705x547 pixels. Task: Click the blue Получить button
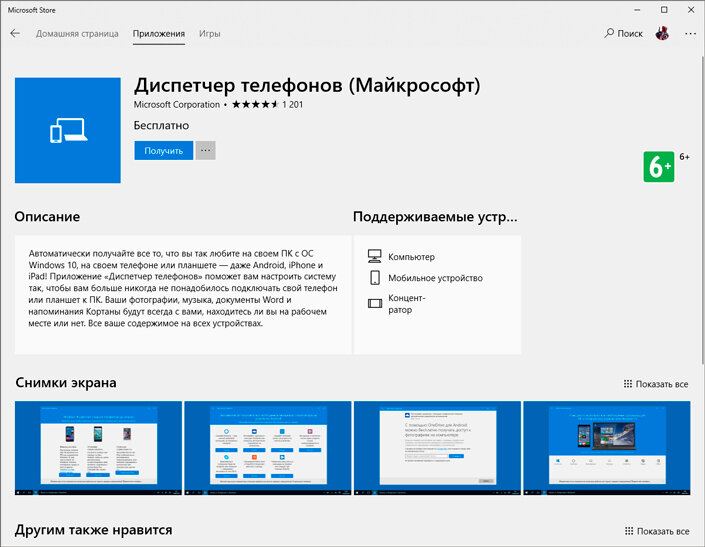[x=164, y=151]
